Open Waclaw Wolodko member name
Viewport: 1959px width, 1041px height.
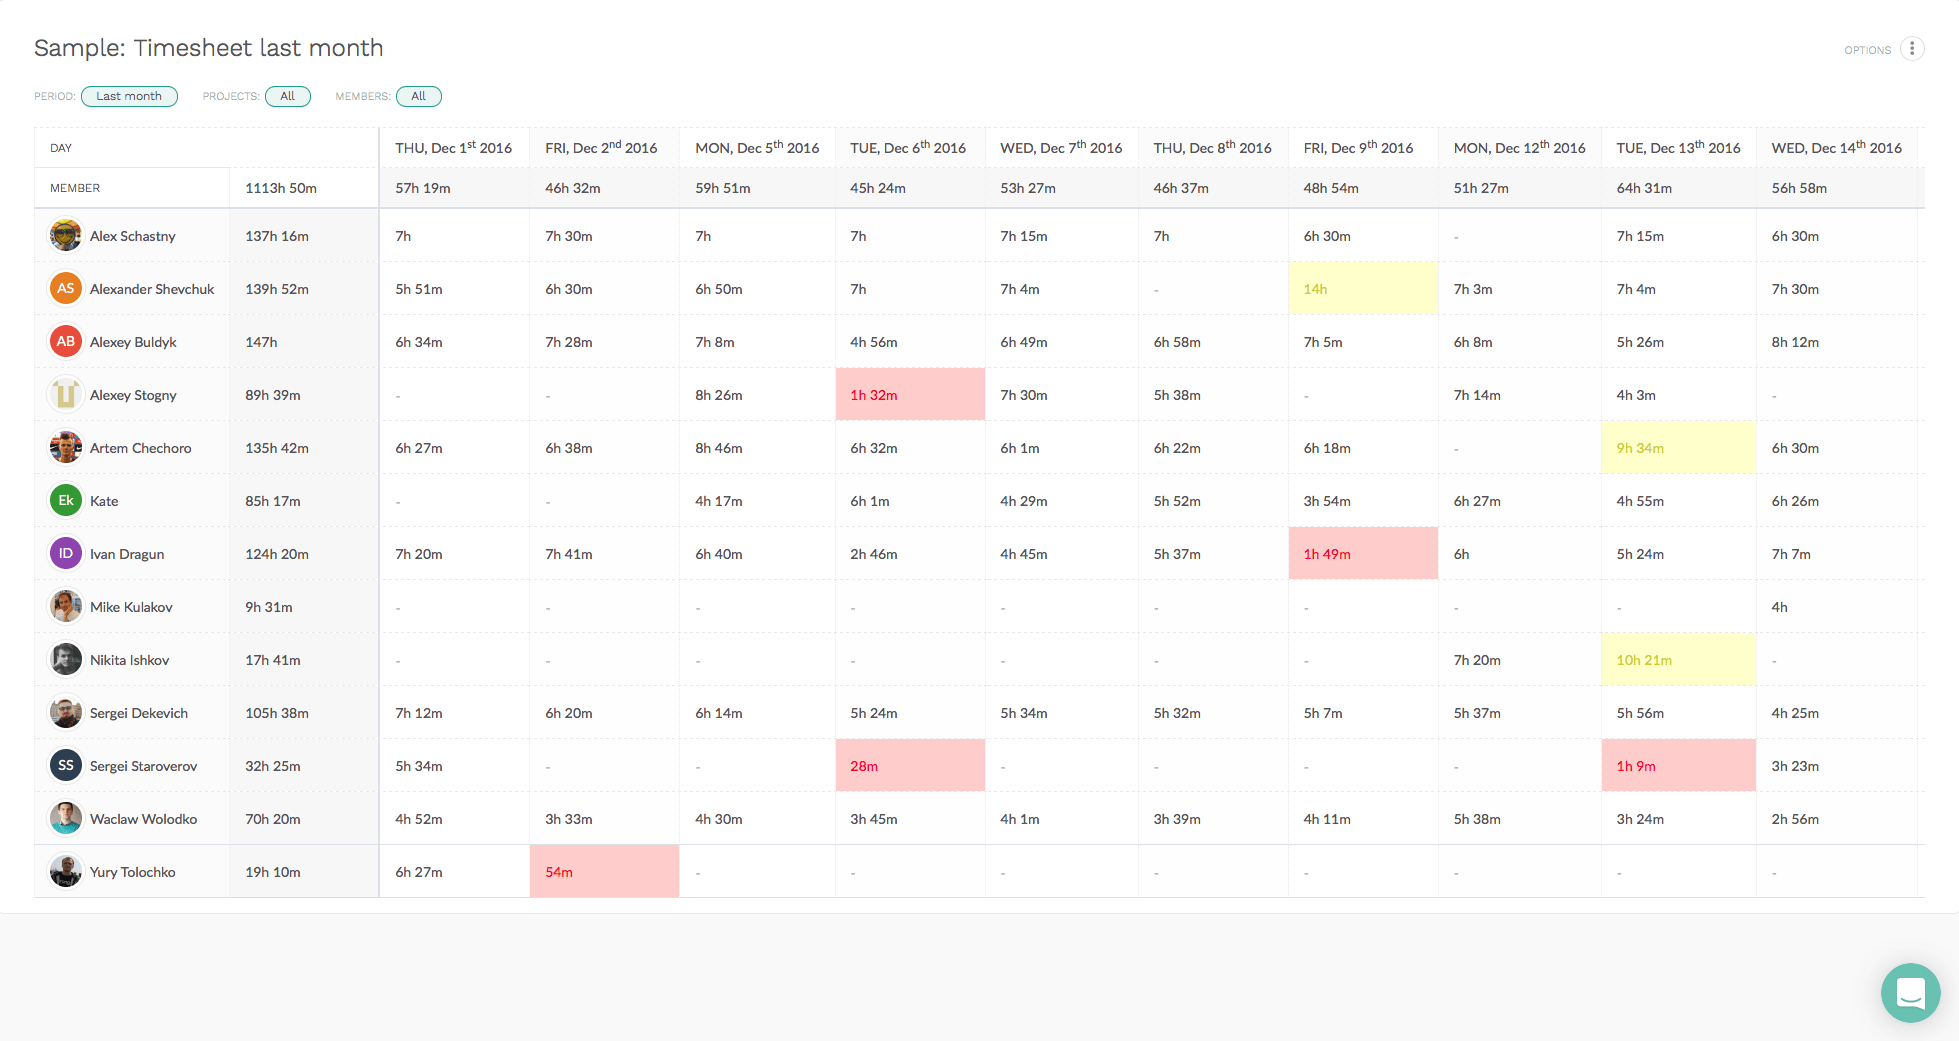coord(143,819)
